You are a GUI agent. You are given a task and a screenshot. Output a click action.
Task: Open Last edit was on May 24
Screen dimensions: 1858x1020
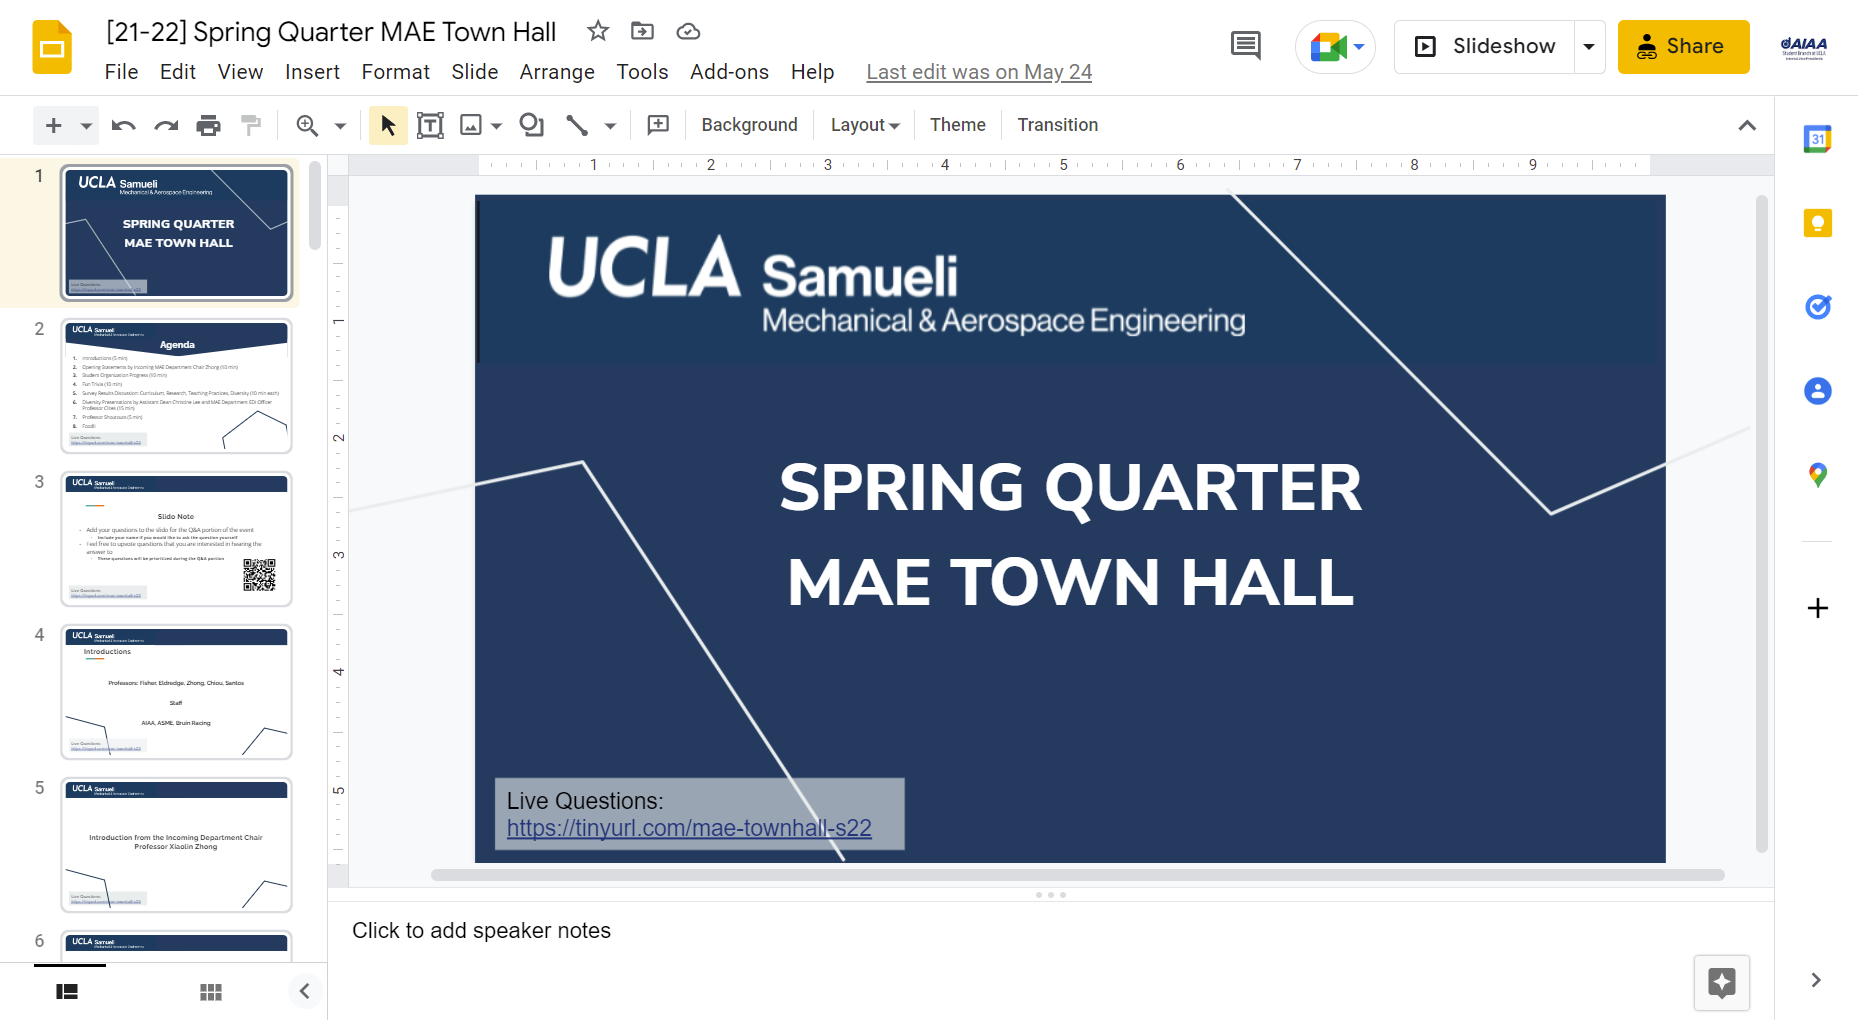coord(979,72)
